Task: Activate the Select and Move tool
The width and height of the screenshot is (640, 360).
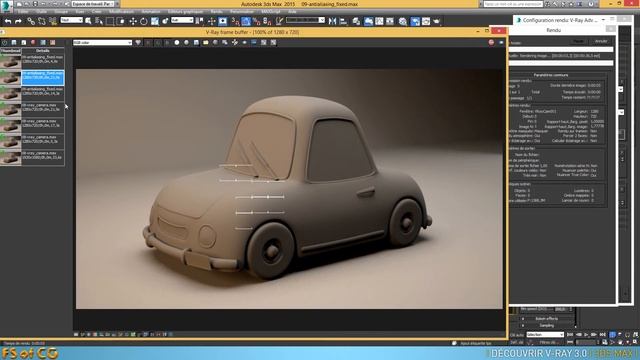Action: tap(133, 21)
